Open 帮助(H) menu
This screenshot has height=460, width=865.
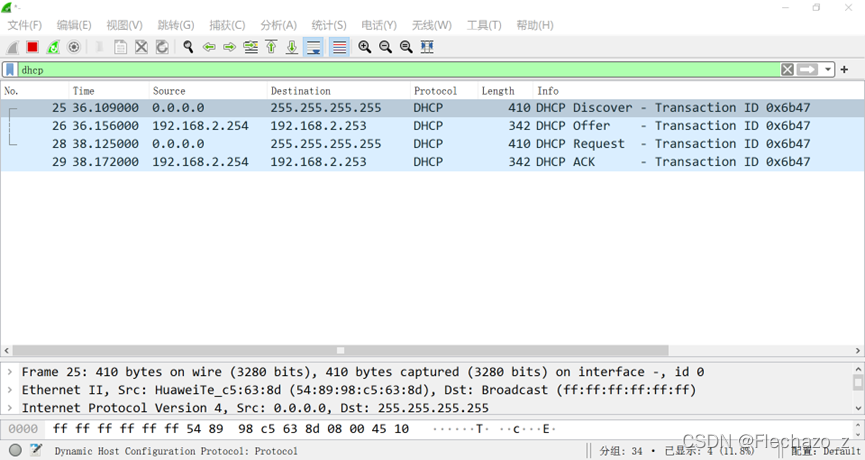point(535,25)
